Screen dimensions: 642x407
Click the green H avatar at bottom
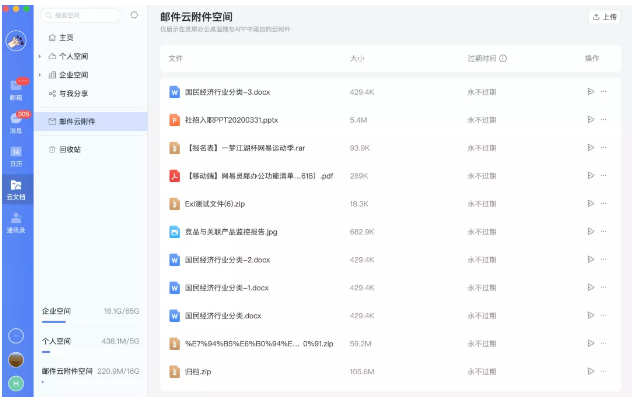16,384
